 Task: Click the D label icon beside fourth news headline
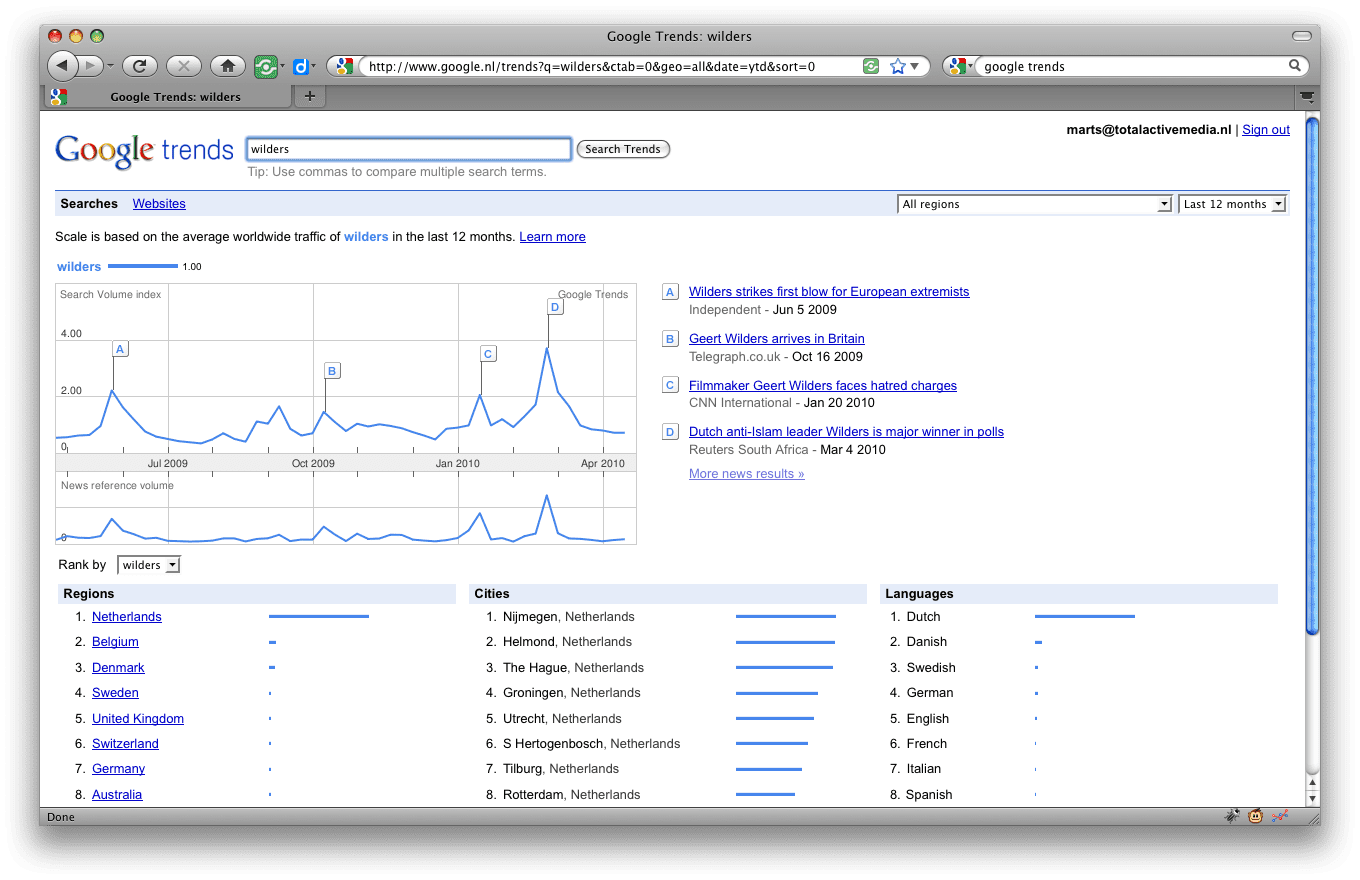(671, 432)
